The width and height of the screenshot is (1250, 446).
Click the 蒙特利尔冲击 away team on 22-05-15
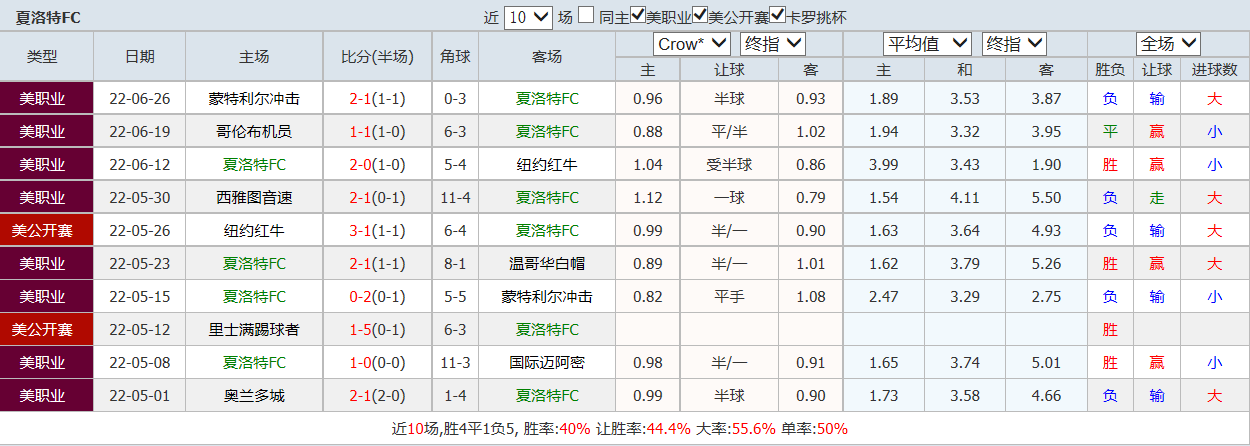pos(547,297)
